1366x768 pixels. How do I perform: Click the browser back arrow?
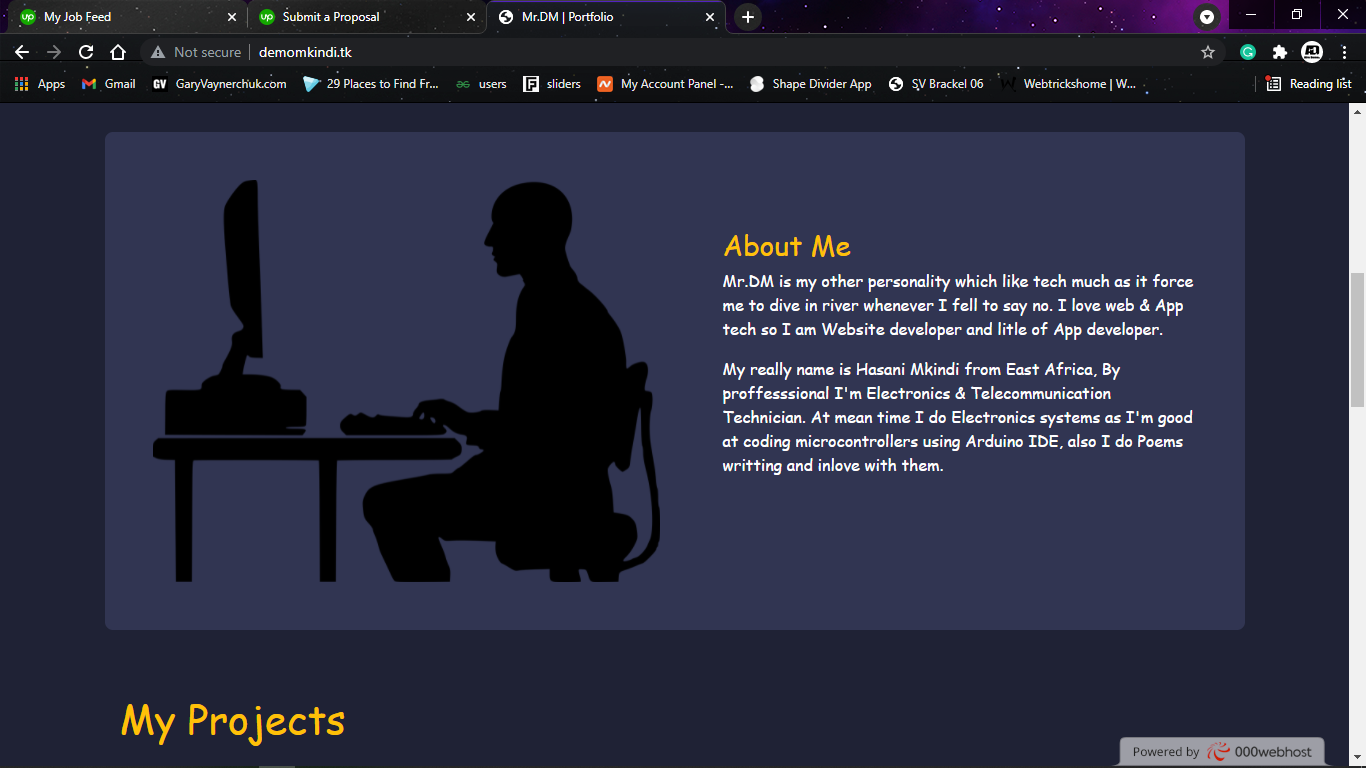coord(22,52)
